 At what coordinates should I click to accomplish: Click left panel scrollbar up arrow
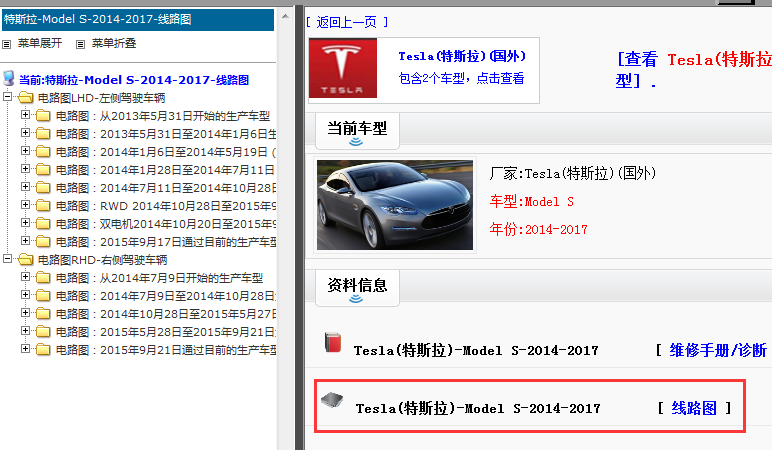pos(285,16)
